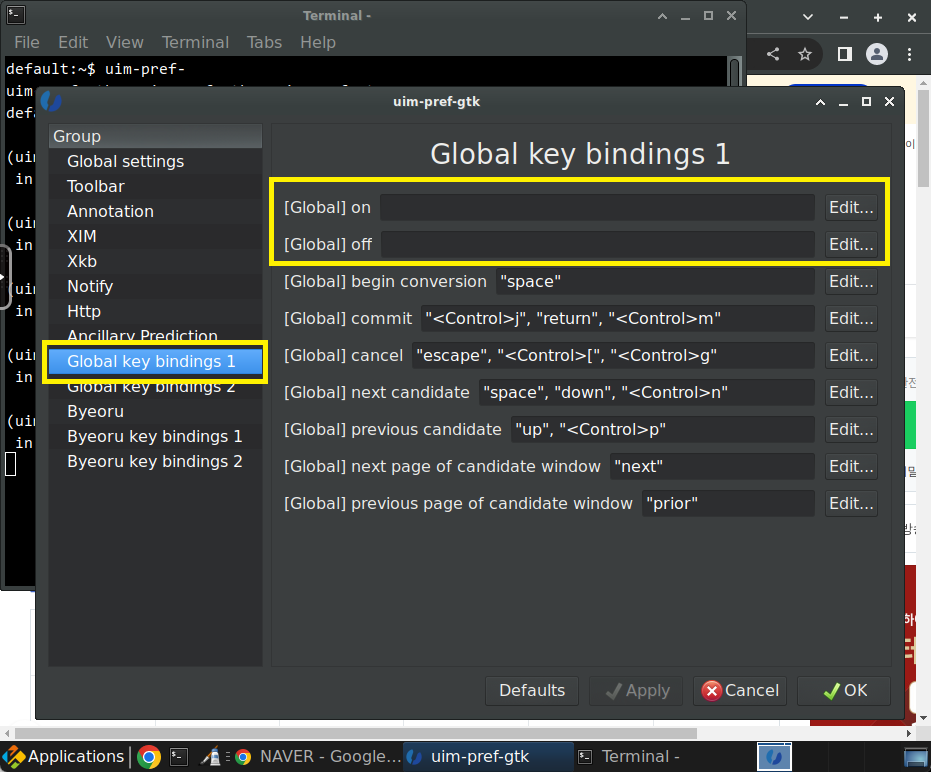Click the uim tray icon
Image resolution: width=931 pixels, height=772 pixels.
774,757
